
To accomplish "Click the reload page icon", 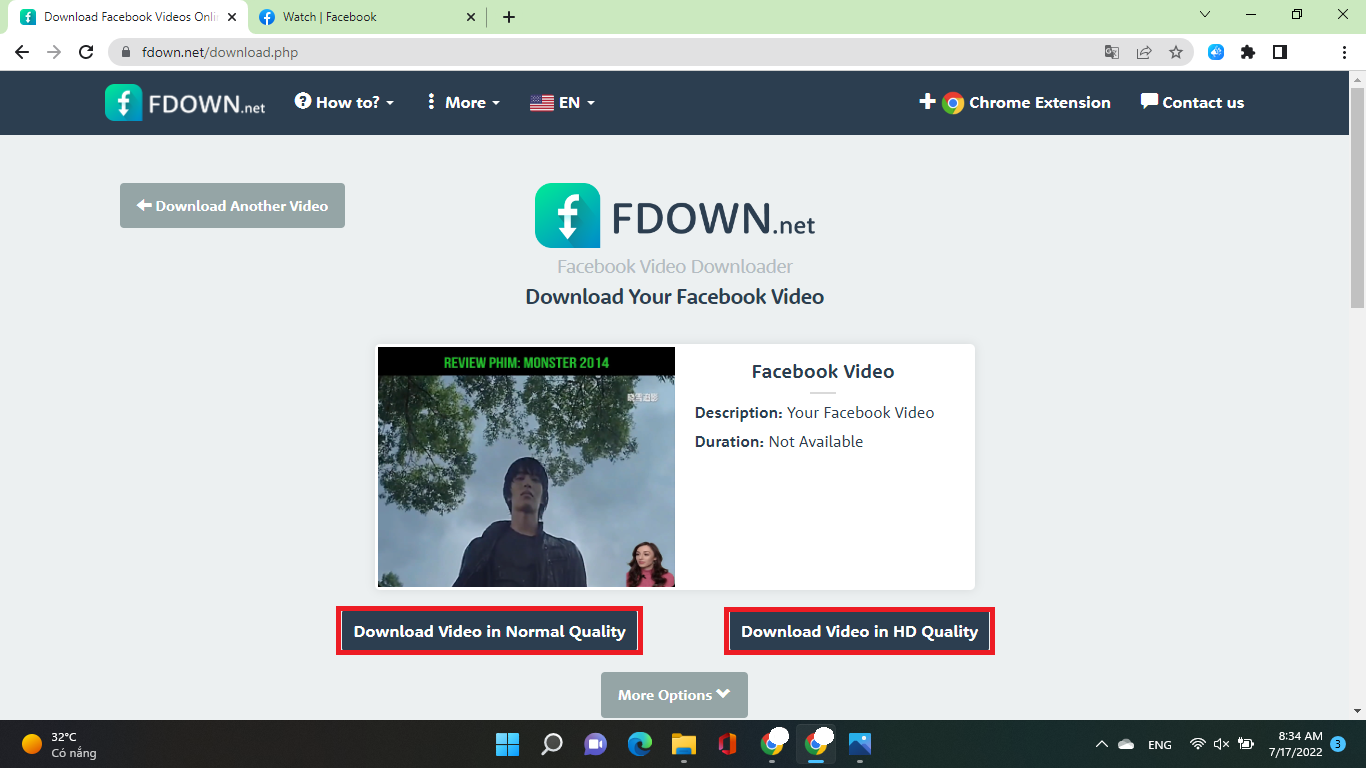I will (x=85, y=52).
